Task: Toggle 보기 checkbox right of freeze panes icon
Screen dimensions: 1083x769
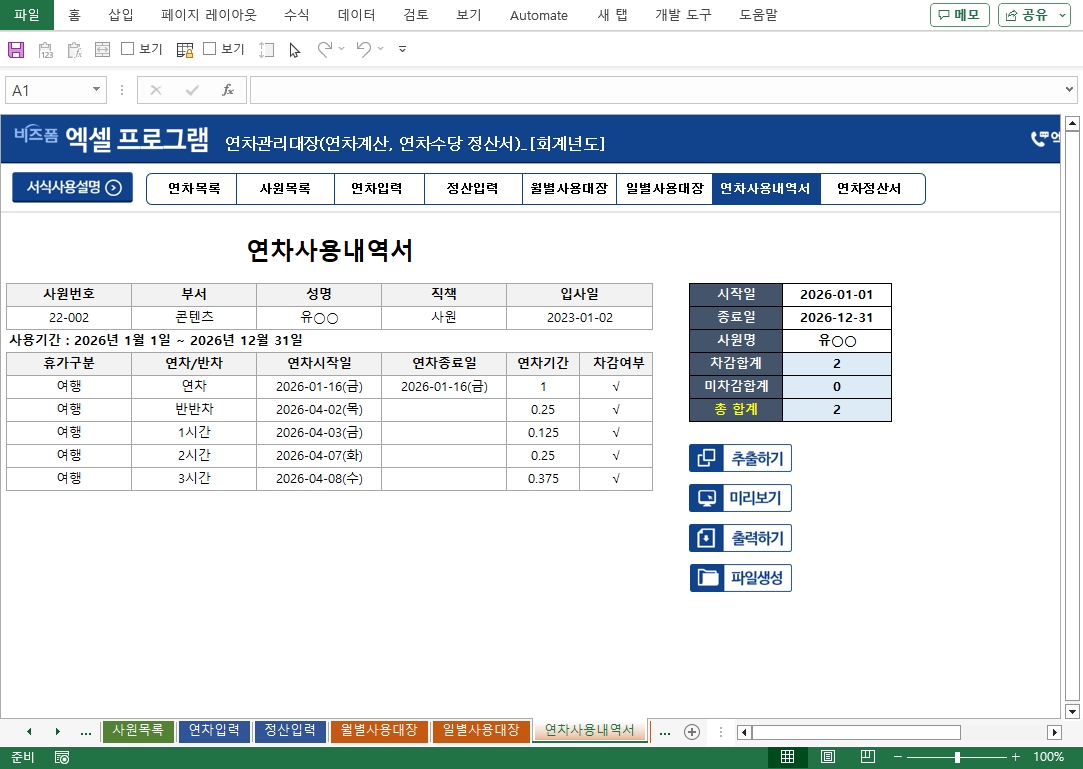Action: point(210,49)
